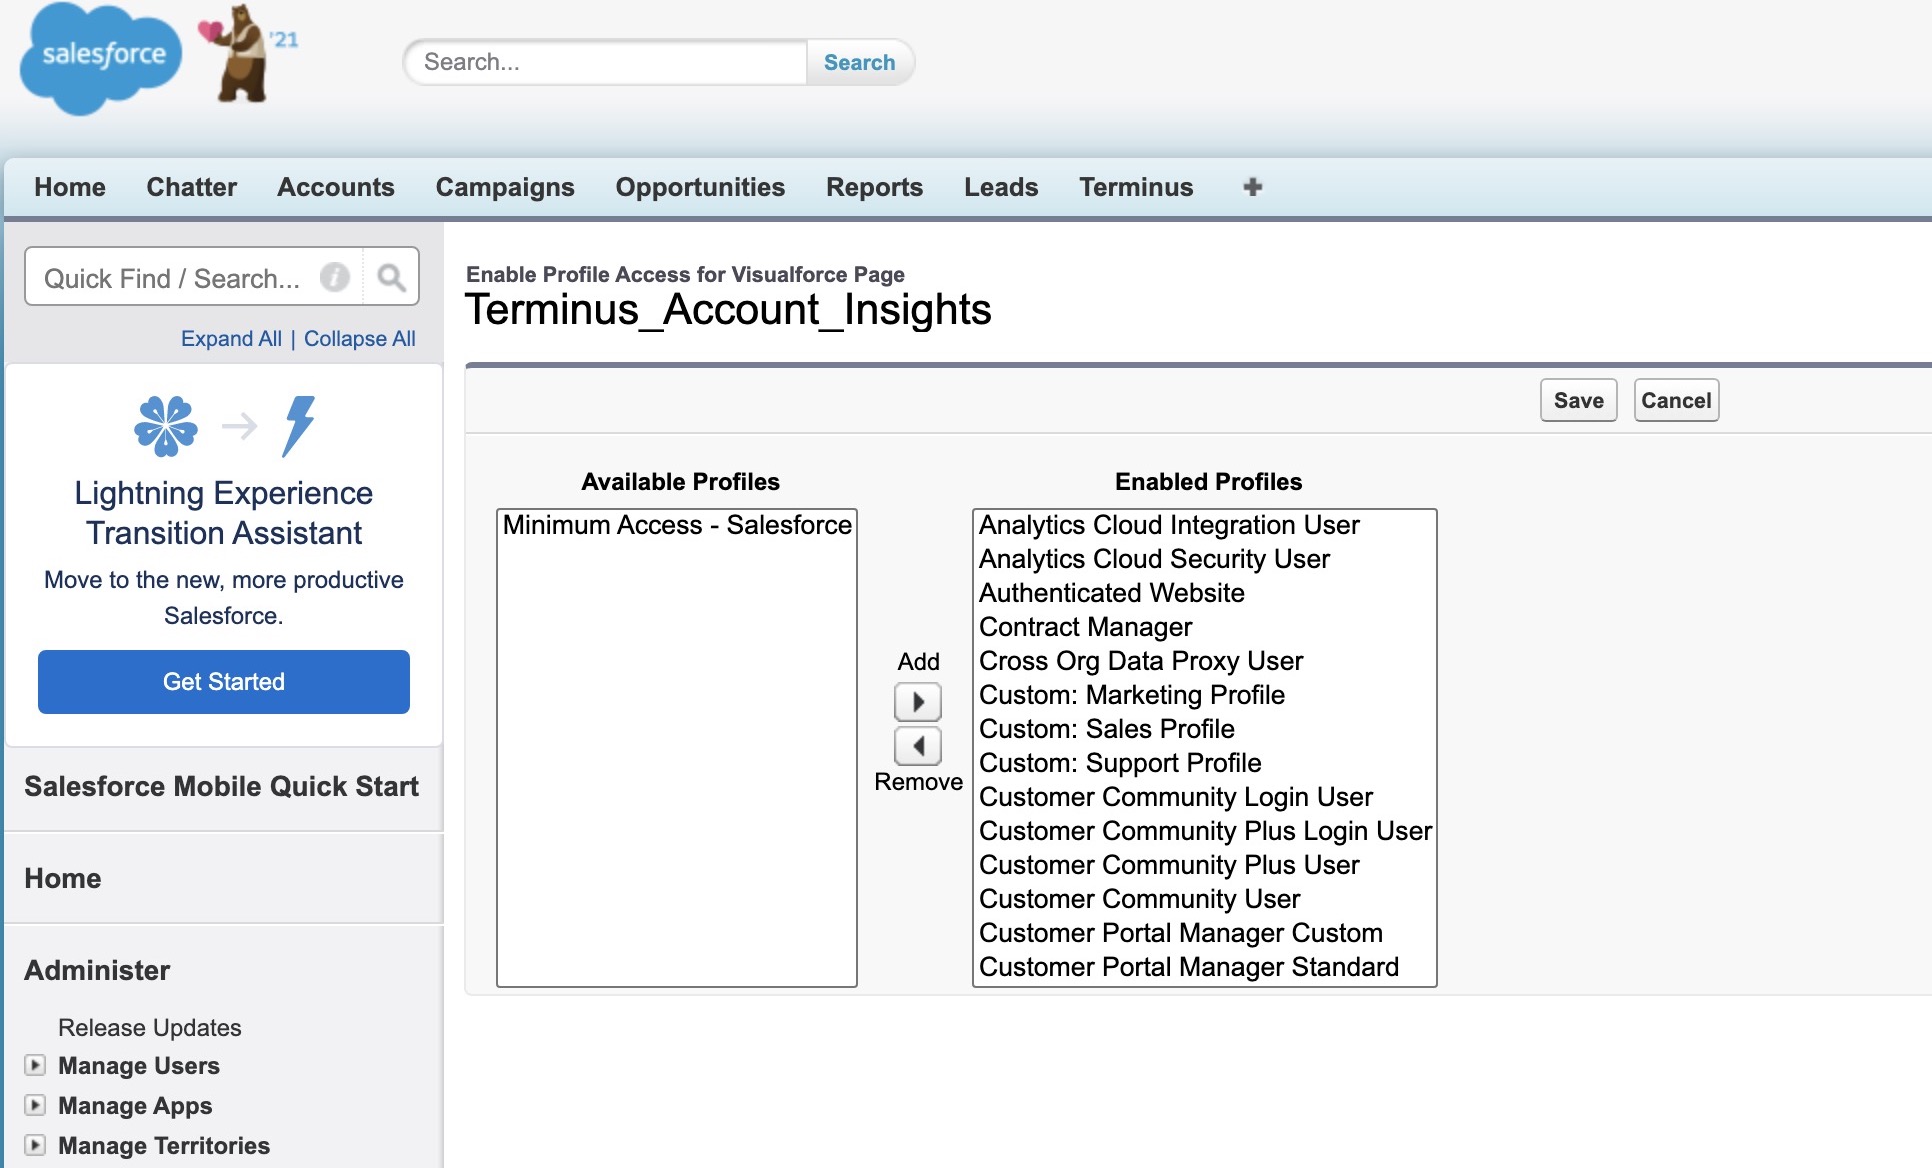Select Contract Manager profile

pos(1204,627)
